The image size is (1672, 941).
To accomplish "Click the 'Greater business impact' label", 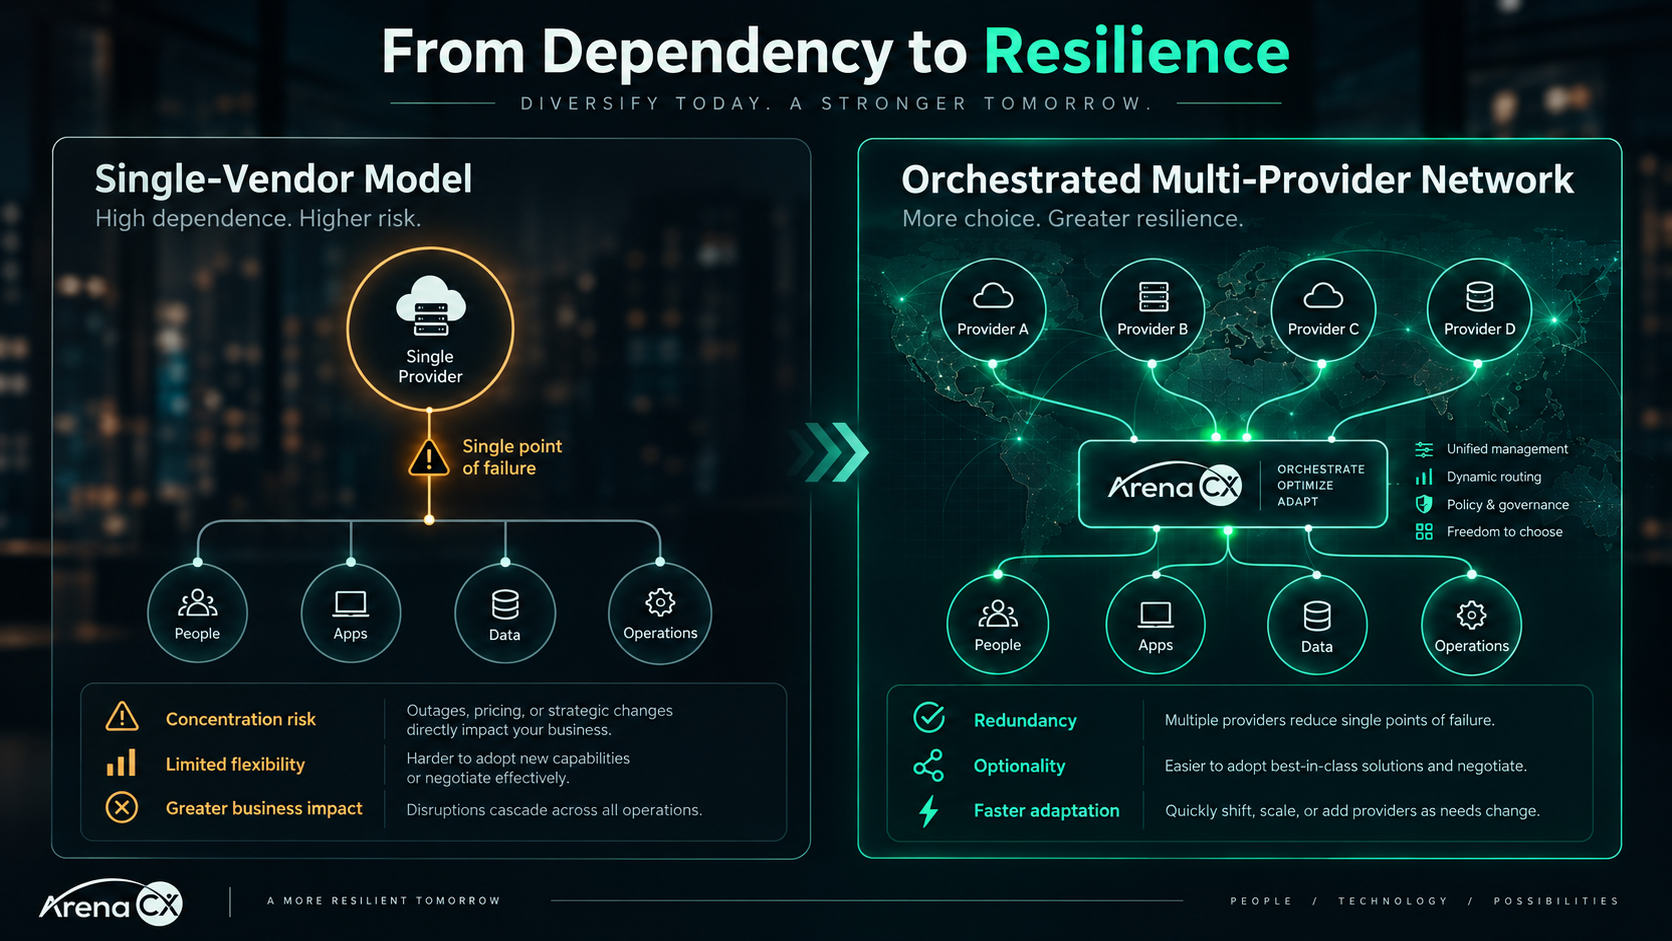I will pyautogui.click(x=264, y=808).
